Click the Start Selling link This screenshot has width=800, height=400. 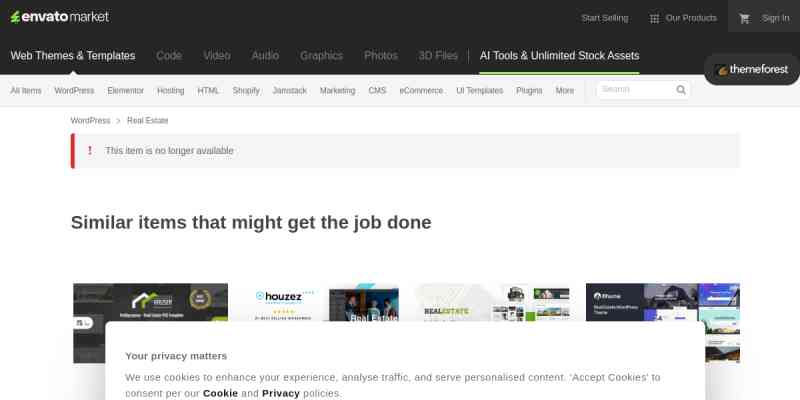(604, 18)
